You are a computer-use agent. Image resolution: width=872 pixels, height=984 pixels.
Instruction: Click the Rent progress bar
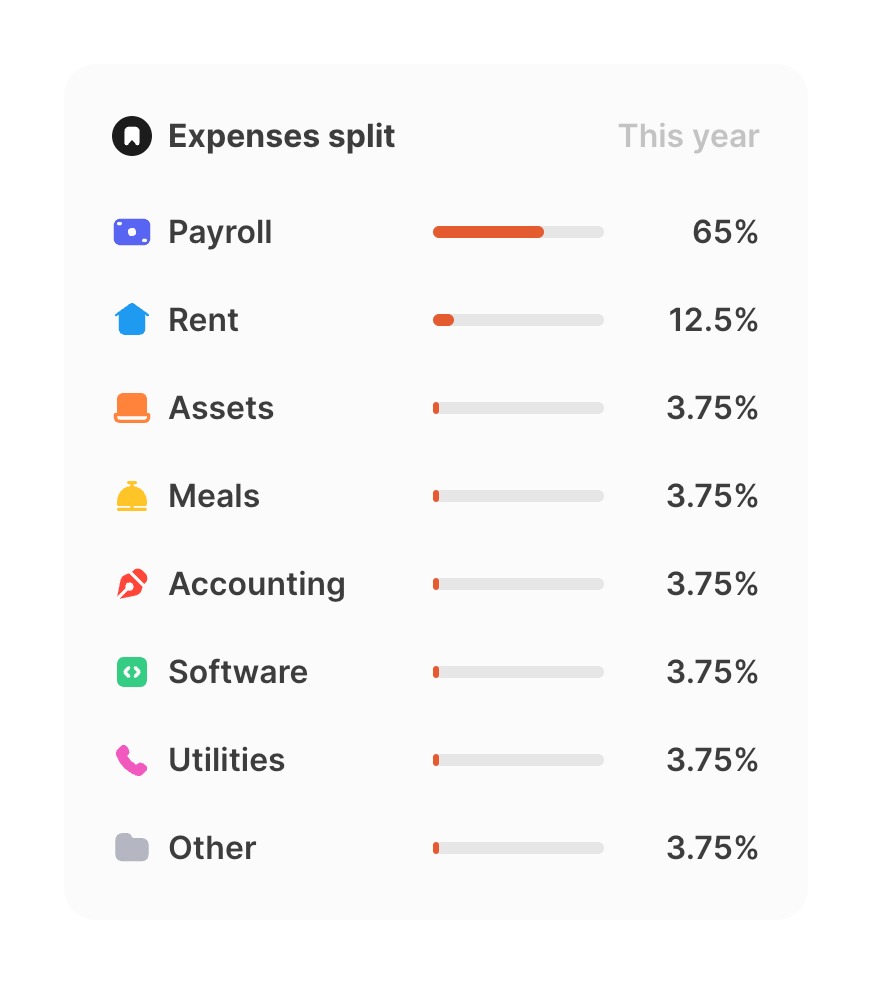click(x=518, y=319)
